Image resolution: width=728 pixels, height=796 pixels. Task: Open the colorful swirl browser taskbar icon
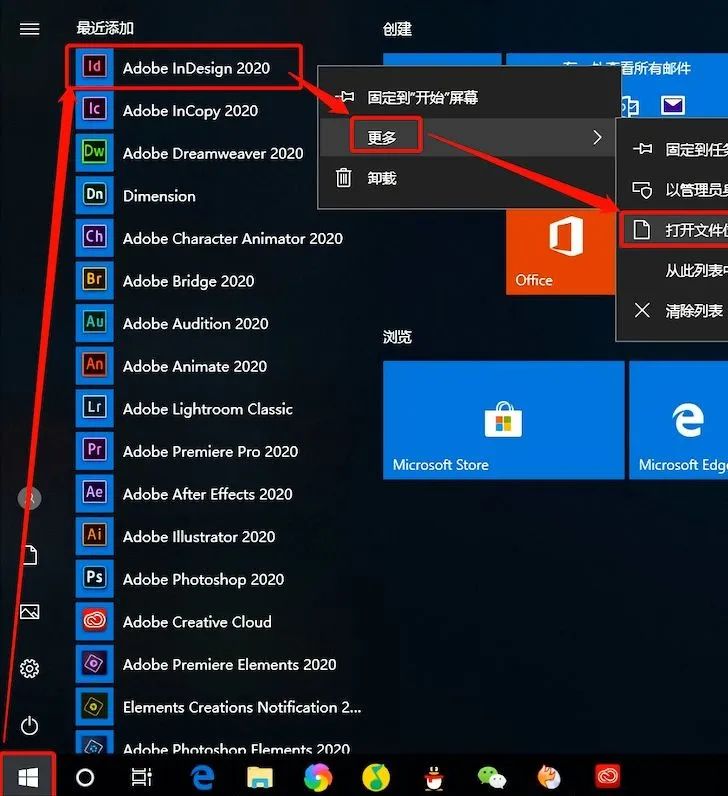318,777
